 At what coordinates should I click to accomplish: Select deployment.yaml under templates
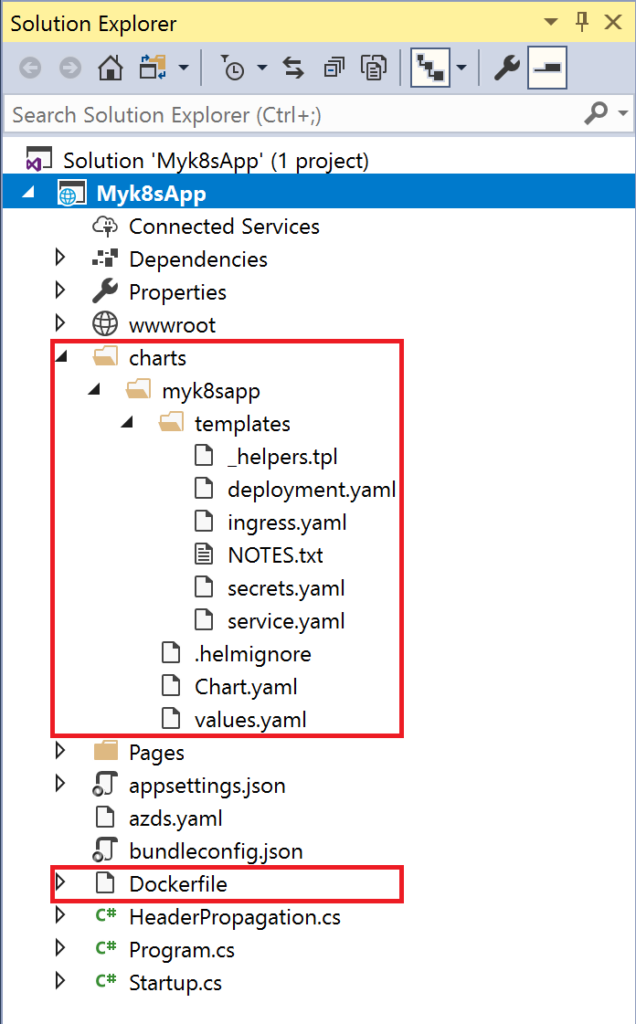coord(311,488)
